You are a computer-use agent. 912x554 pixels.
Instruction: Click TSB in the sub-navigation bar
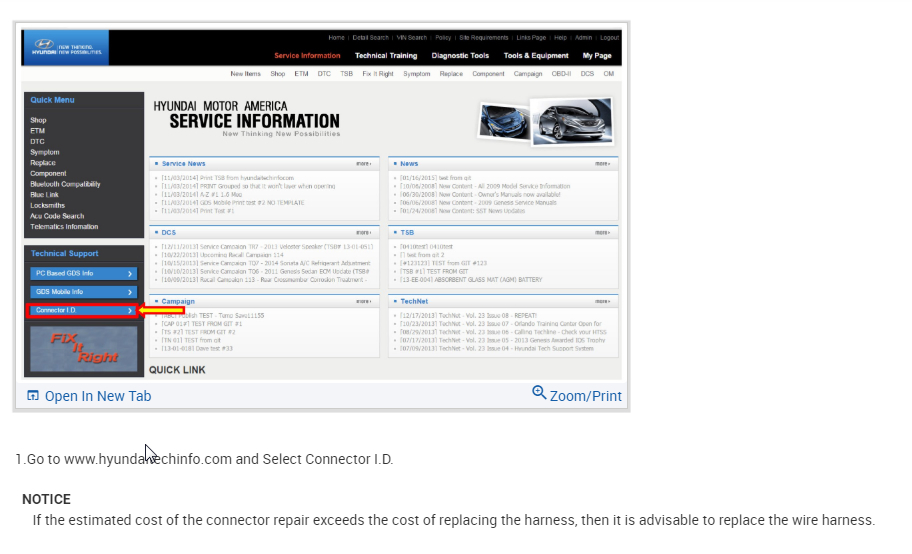click(x=347, y=74)
